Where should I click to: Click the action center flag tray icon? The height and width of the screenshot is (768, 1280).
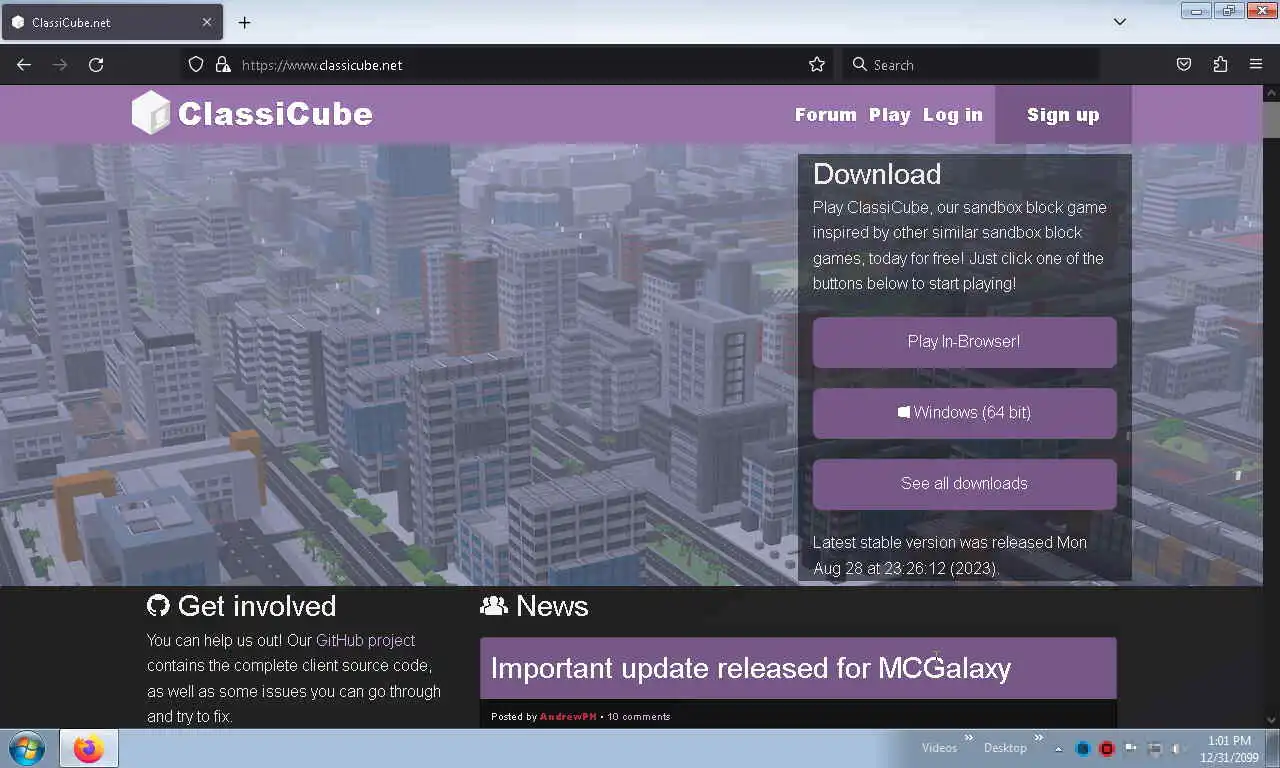1131,749
